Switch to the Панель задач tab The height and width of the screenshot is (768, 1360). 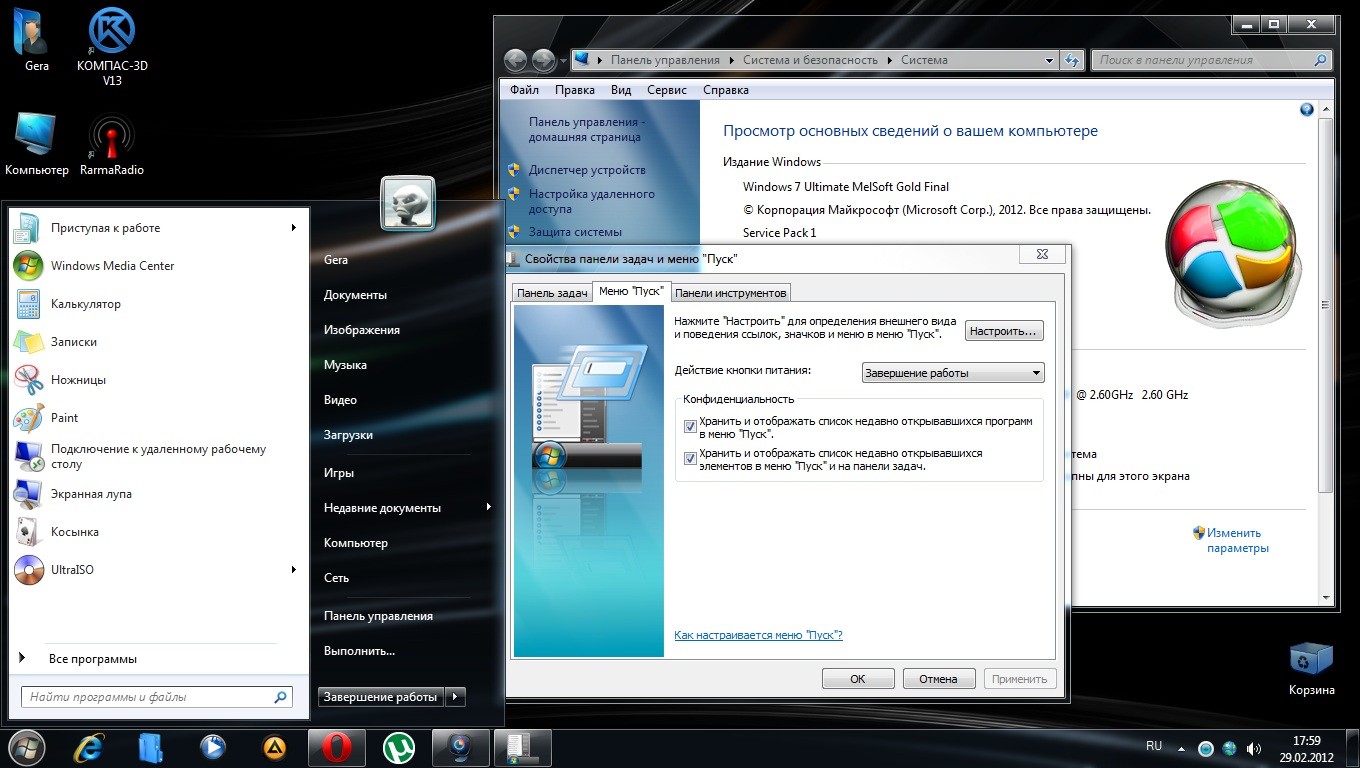coord(552,293)
